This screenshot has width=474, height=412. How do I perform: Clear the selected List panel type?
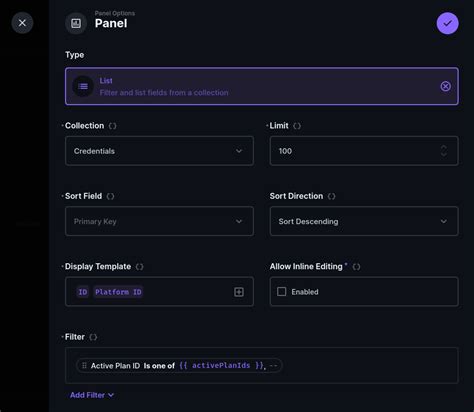[x=445, y=86]
